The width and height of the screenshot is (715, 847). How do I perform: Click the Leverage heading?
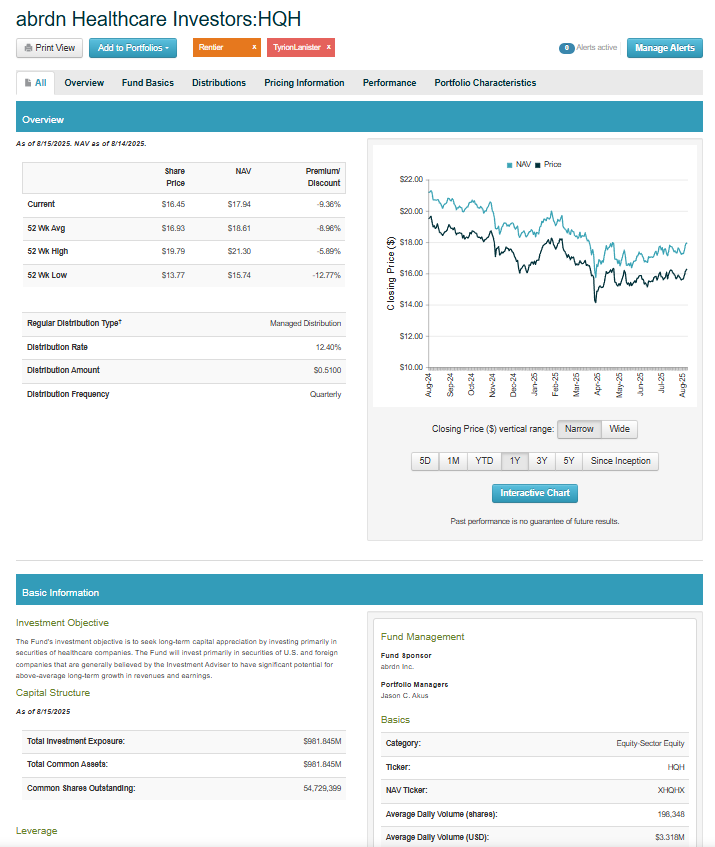tap(36, 831)
